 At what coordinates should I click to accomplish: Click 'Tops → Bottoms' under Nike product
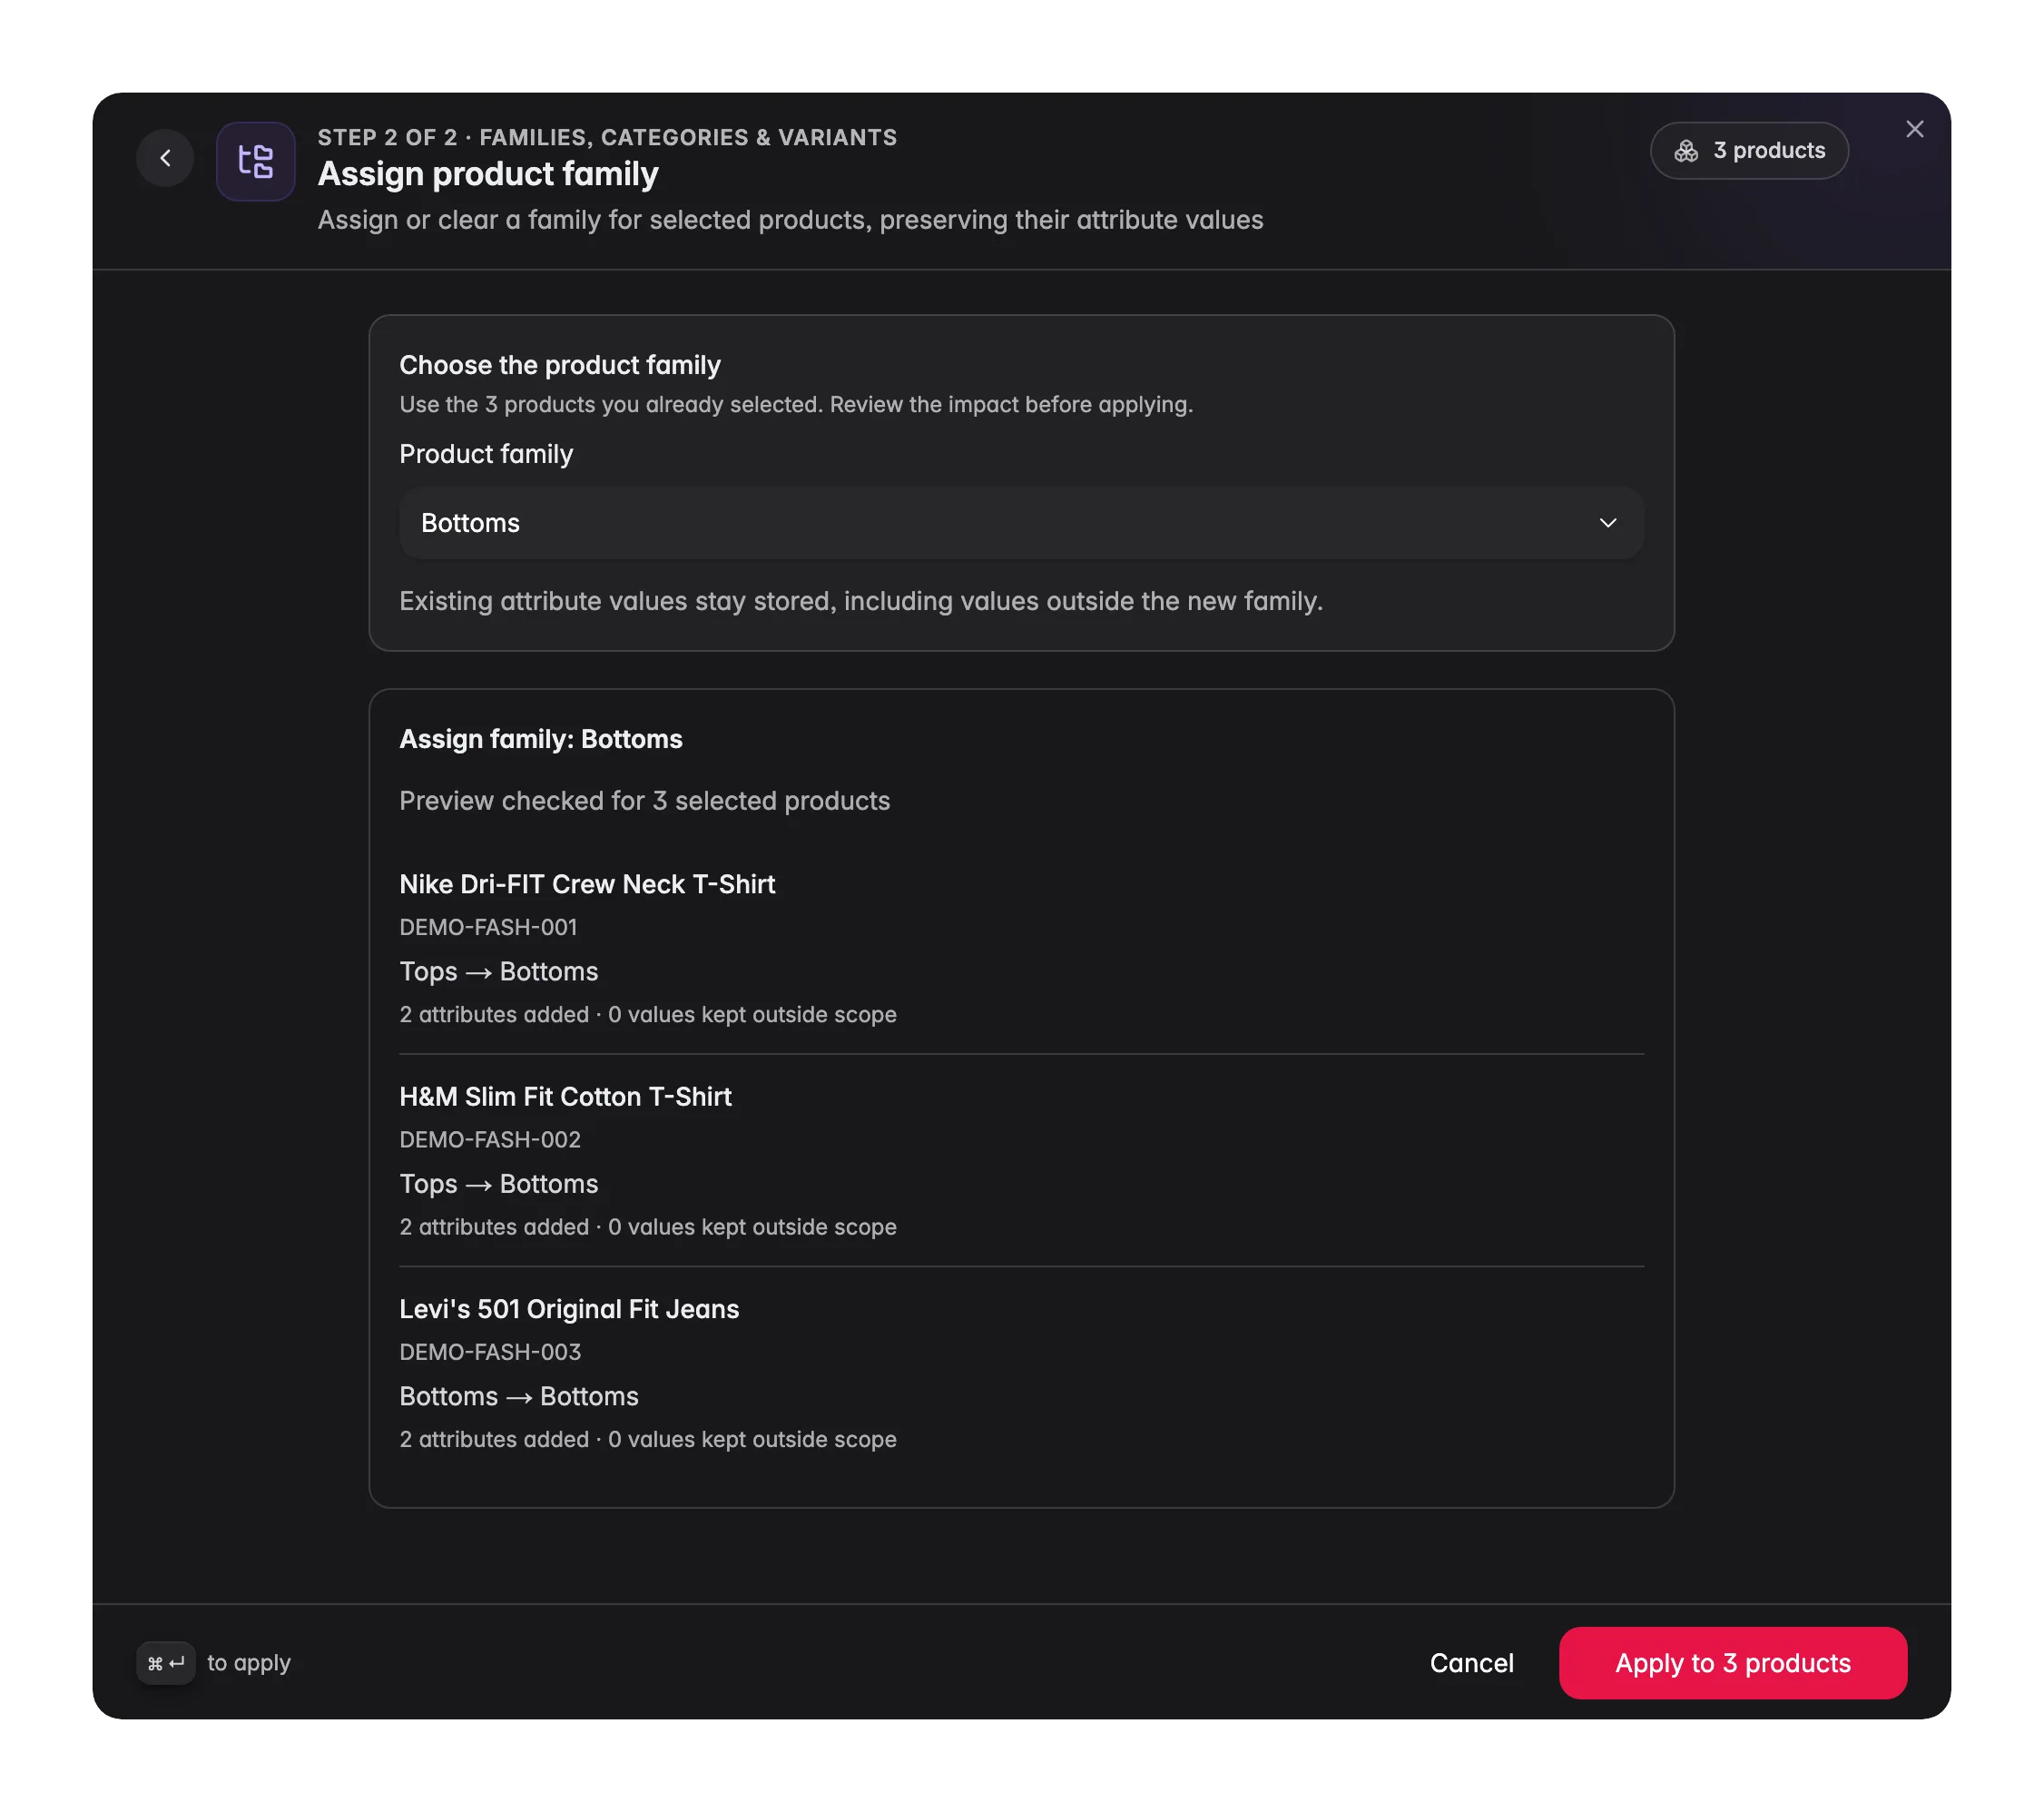coord(498,971)
